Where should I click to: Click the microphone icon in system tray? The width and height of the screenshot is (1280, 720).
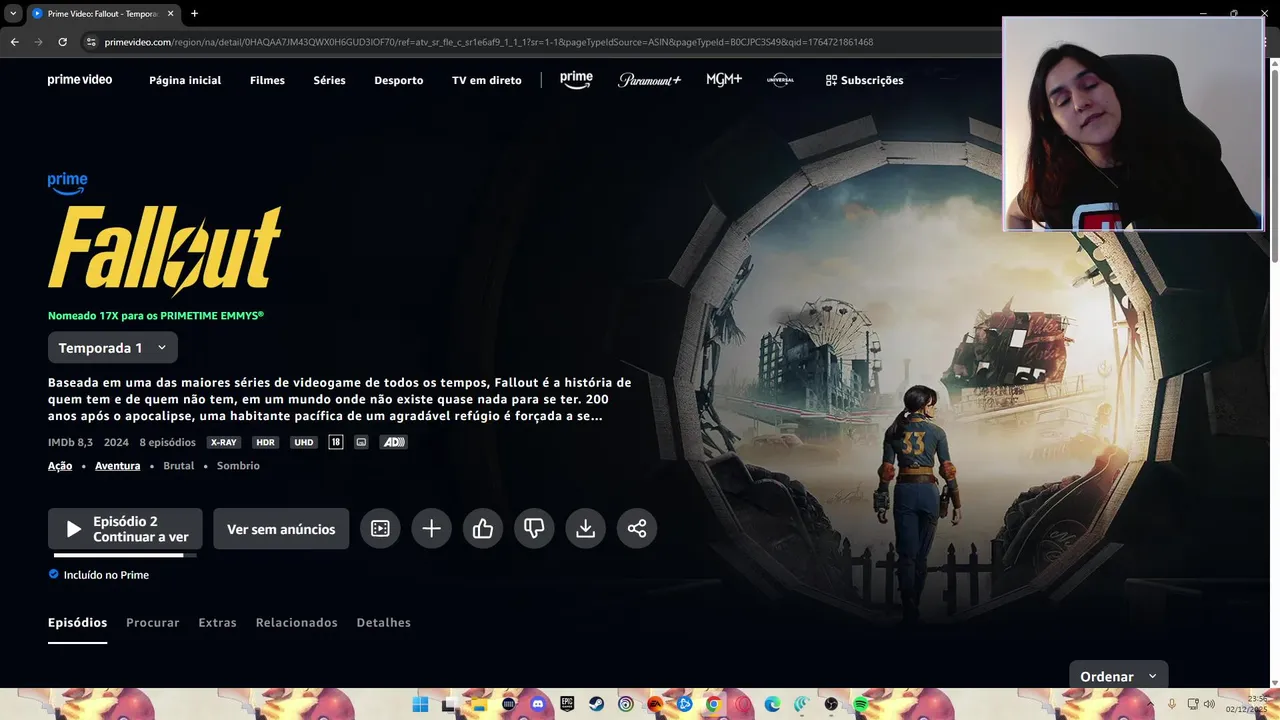[1172, 705]
